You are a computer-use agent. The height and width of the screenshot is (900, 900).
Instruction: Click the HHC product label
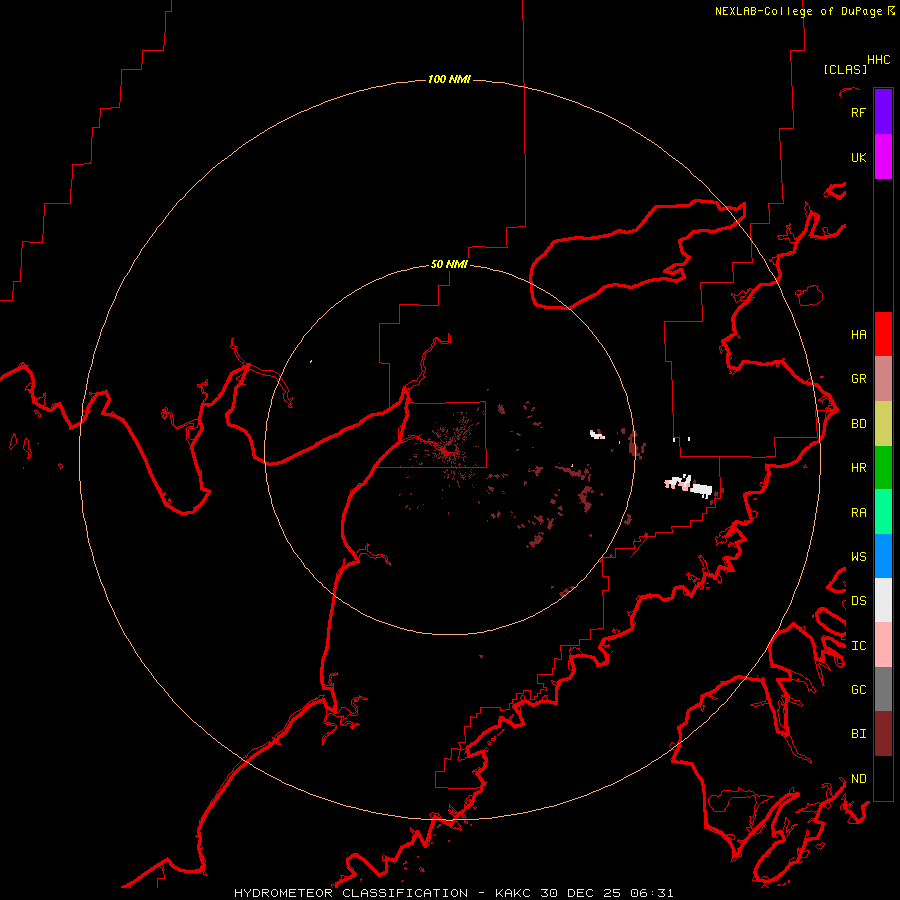pos(879,60)
